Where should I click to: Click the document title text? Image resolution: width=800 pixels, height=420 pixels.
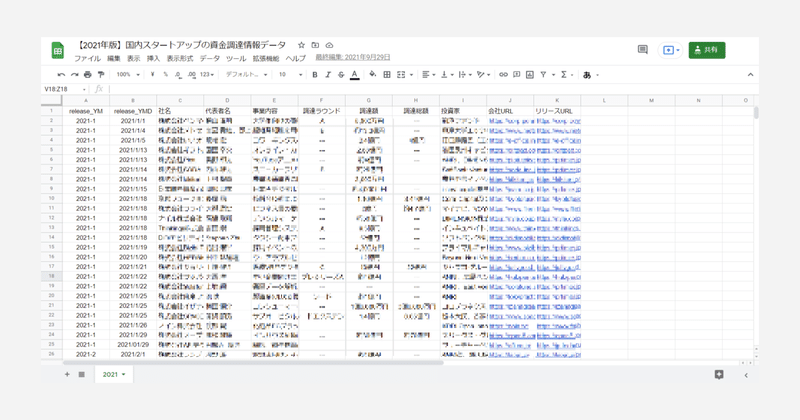pos(183,45)
